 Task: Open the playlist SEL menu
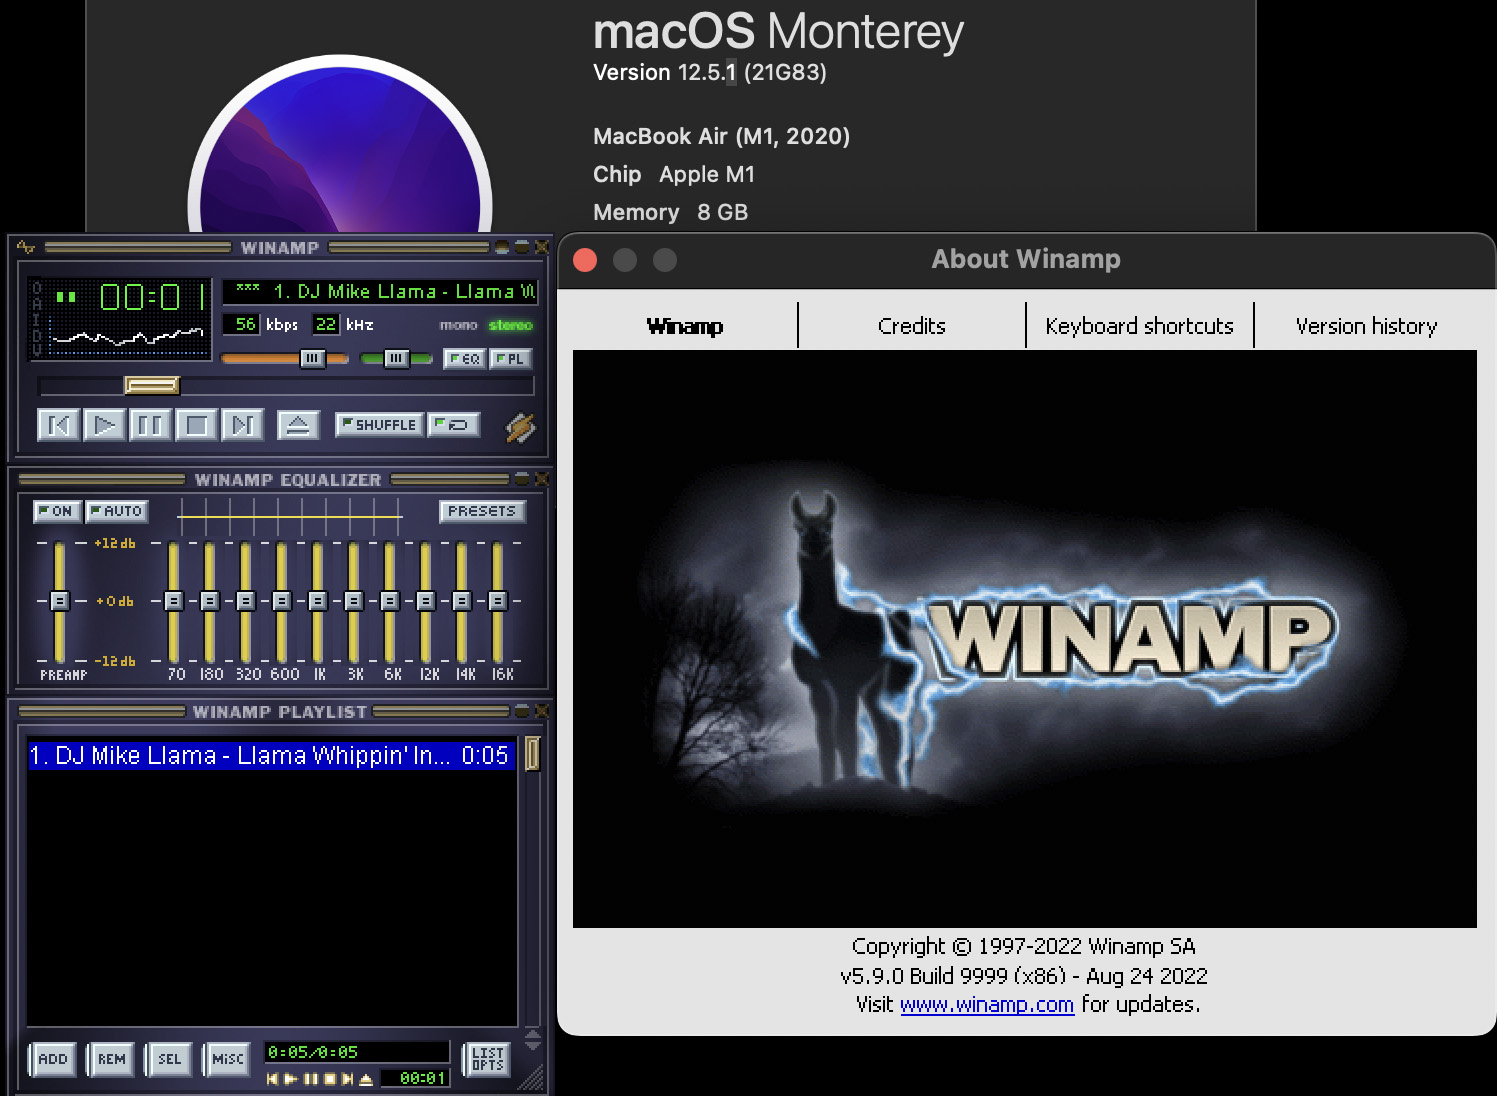[x=169, y=1059]
